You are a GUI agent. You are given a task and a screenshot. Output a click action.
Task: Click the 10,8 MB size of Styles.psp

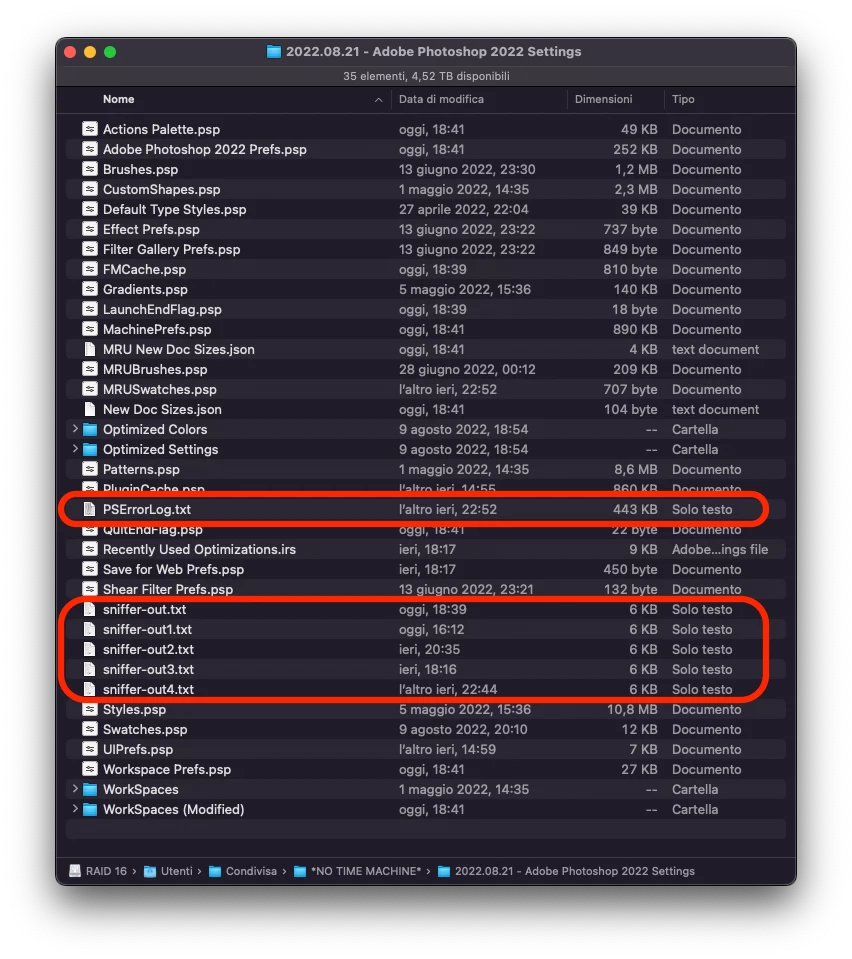pyautogui.click(x=632, y=709)
